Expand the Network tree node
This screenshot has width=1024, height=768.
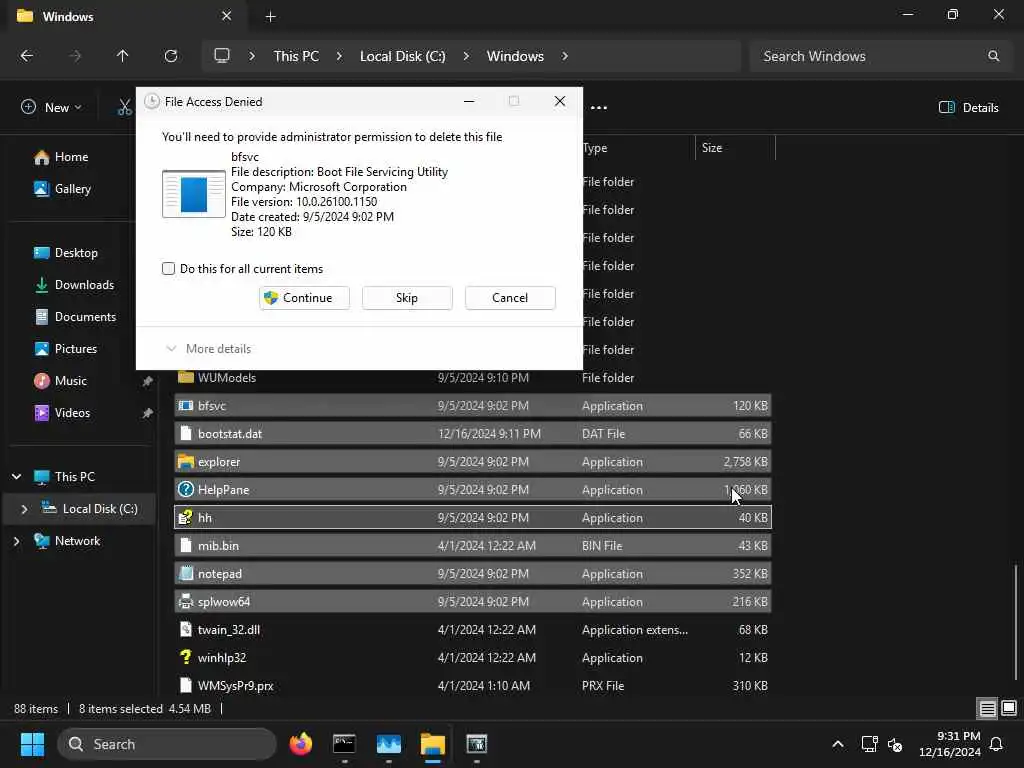pos(16,541)
